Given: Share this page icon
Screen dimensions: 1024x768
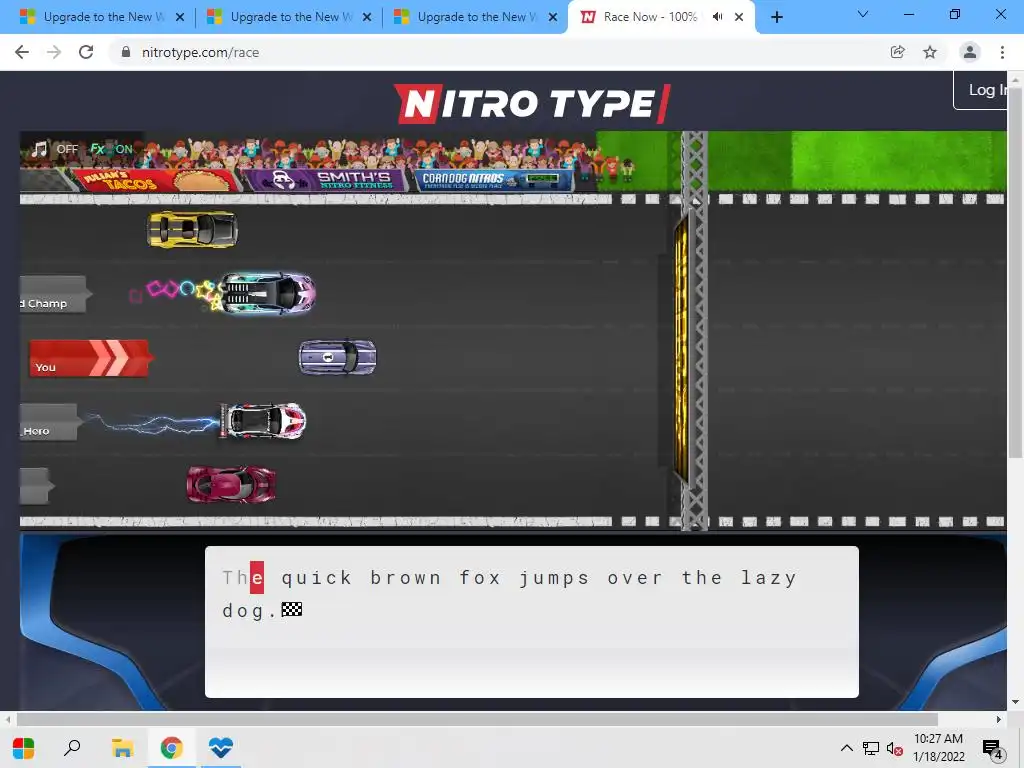Looking at the screenshot, I should [x=898, y=52].
